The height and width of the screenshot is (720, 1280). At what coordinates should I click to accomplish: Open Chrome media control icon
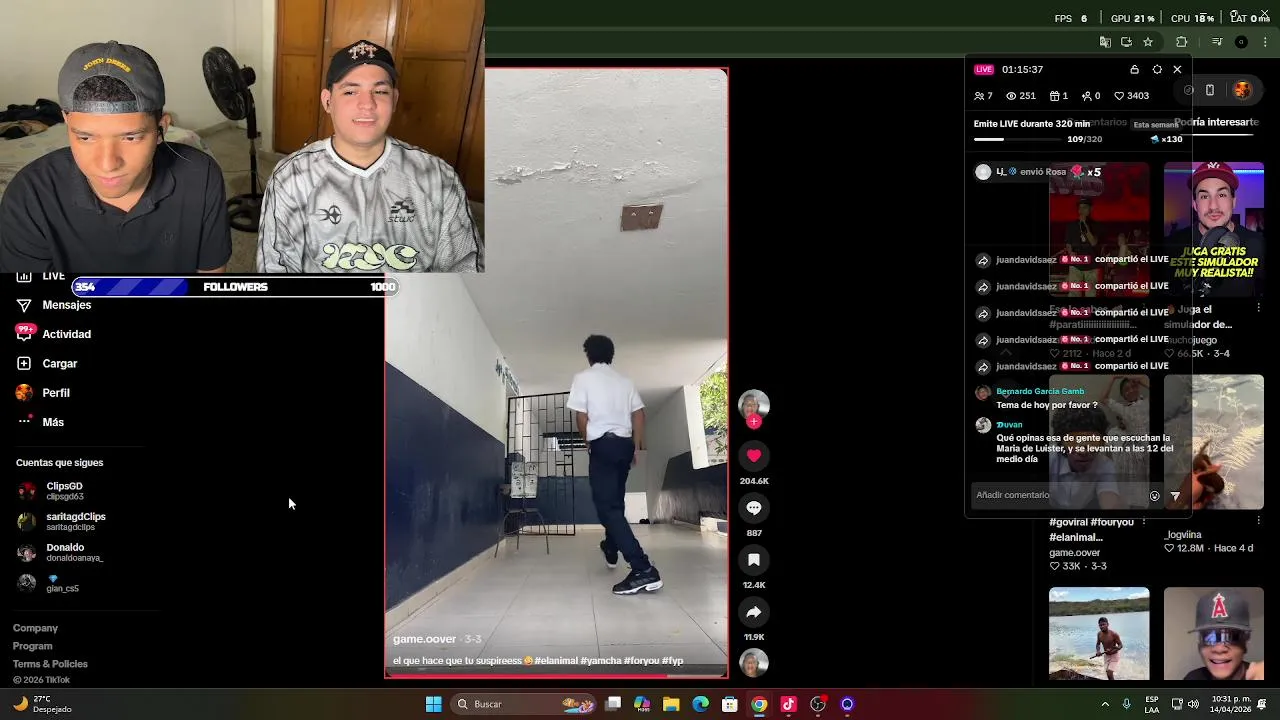pyautogui.click(x=1217, y=42)
